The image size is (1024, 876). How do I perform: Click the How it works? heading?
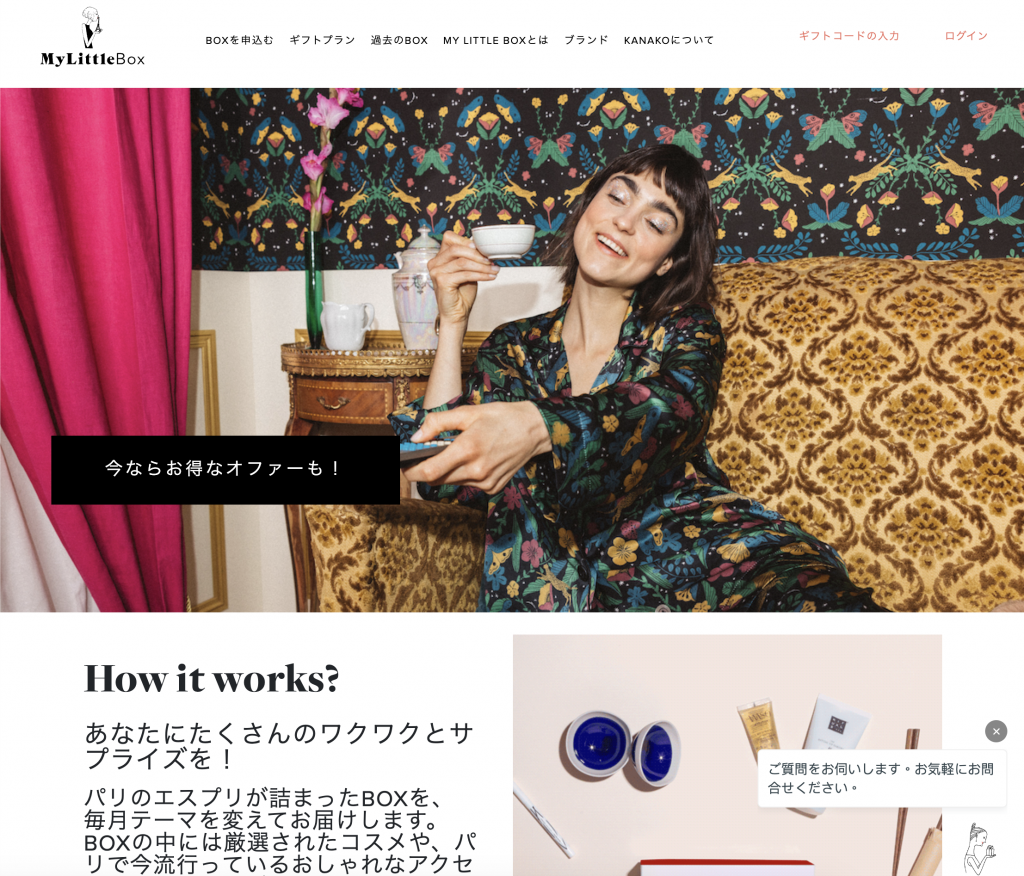click(x=212, y=679)
